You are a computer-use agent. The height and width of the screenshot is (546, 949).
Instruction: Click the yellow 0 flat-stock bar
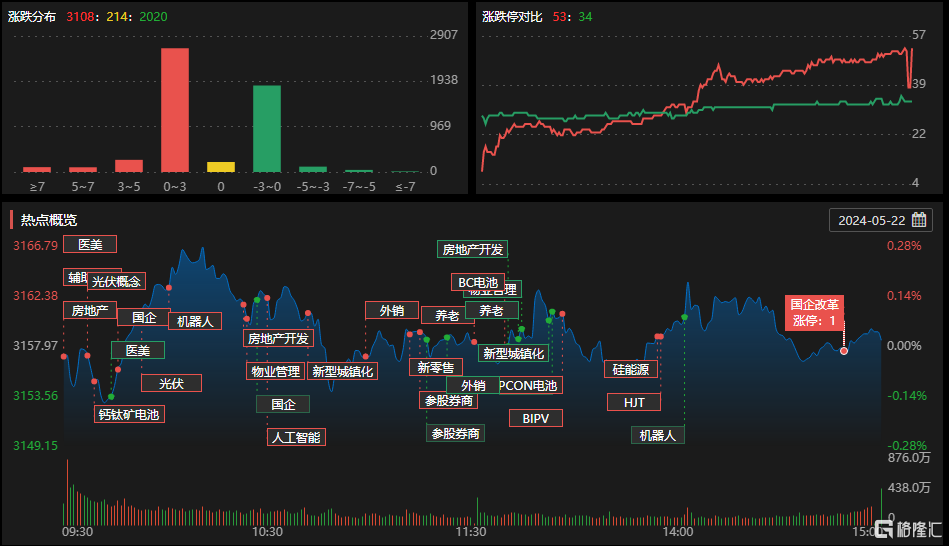(221, 167)
